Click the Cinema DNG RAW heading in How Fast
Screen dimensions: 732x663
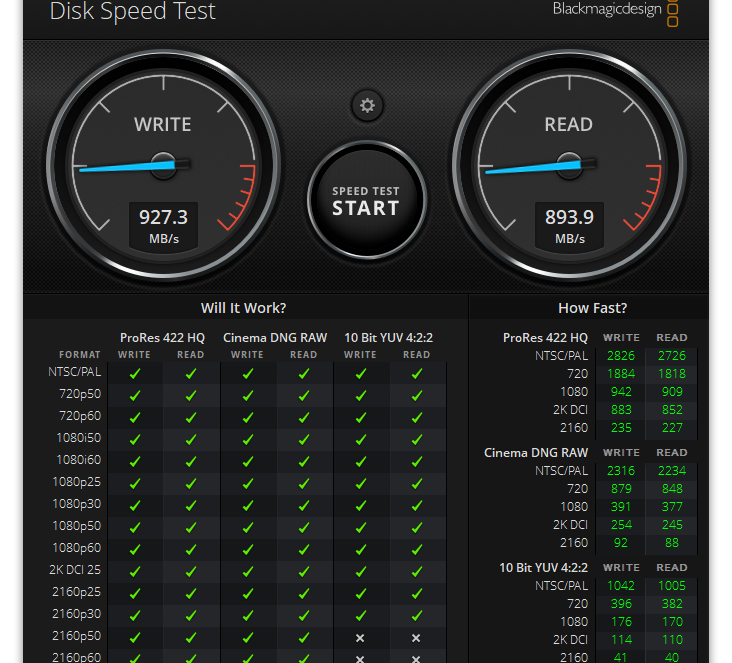[x=536, y=453]
